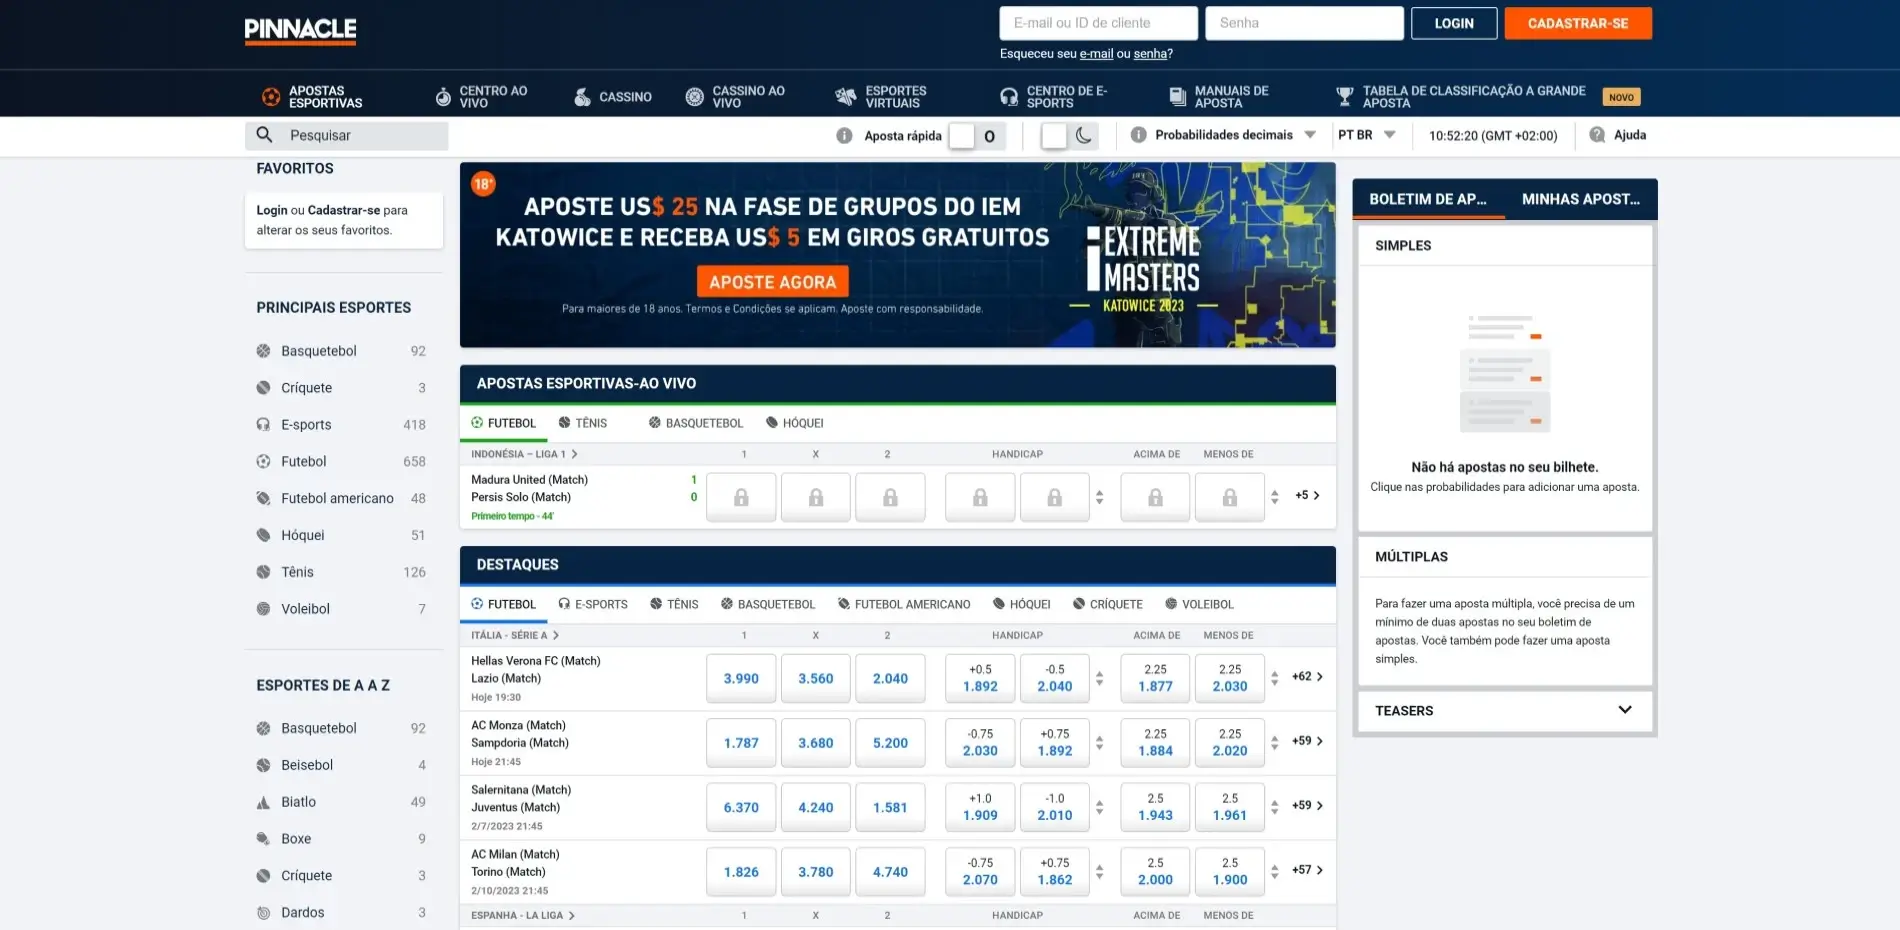Click the Aposte Agora banner button
Screen dimensions: 1900x930
click(x=772, y=282)
